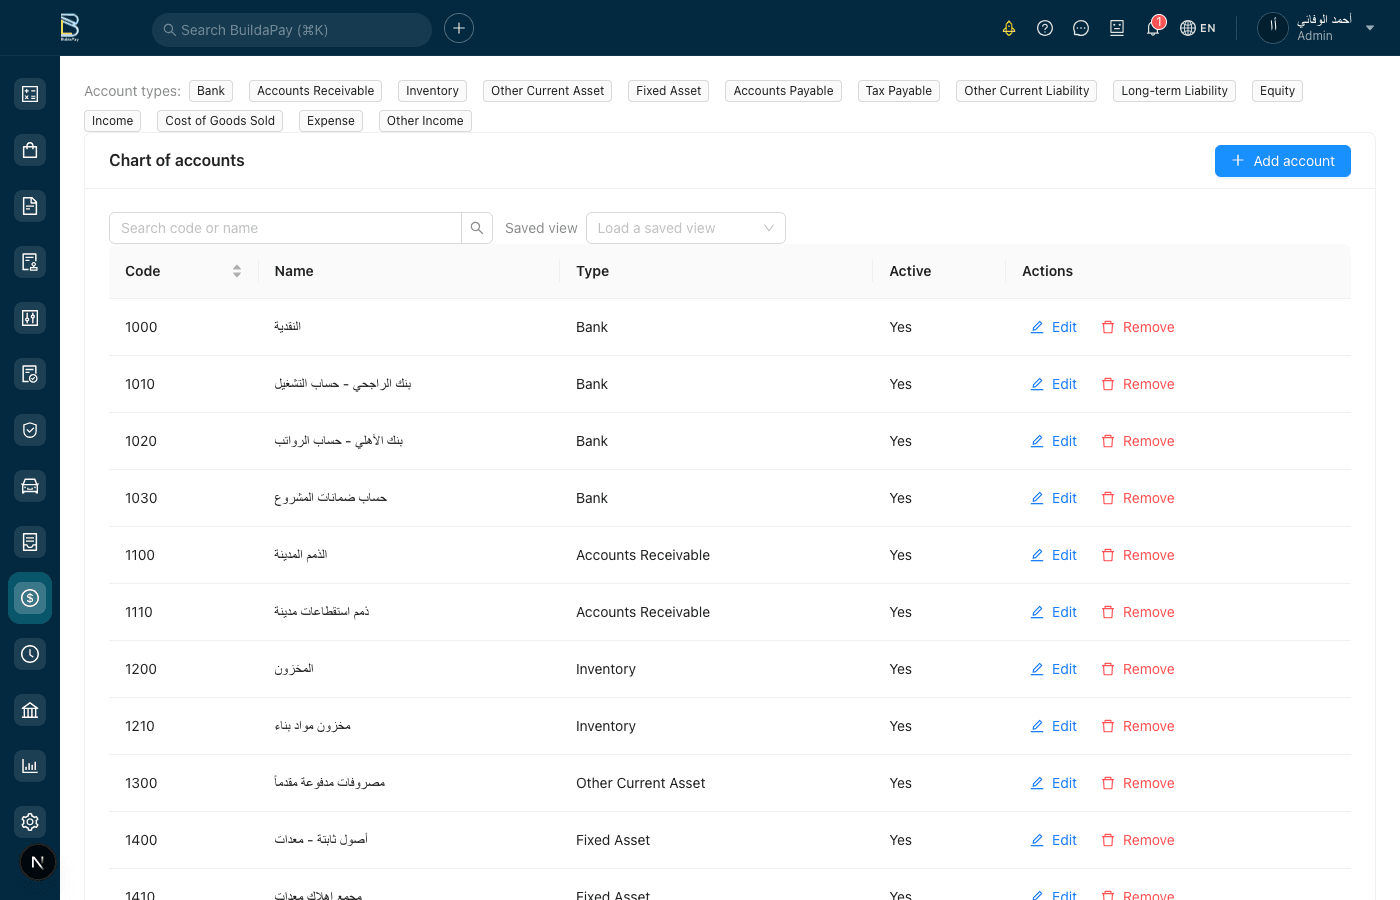Open the Load a saved view dropdown
1400x900 pixels.
click(x=685, y=228)
